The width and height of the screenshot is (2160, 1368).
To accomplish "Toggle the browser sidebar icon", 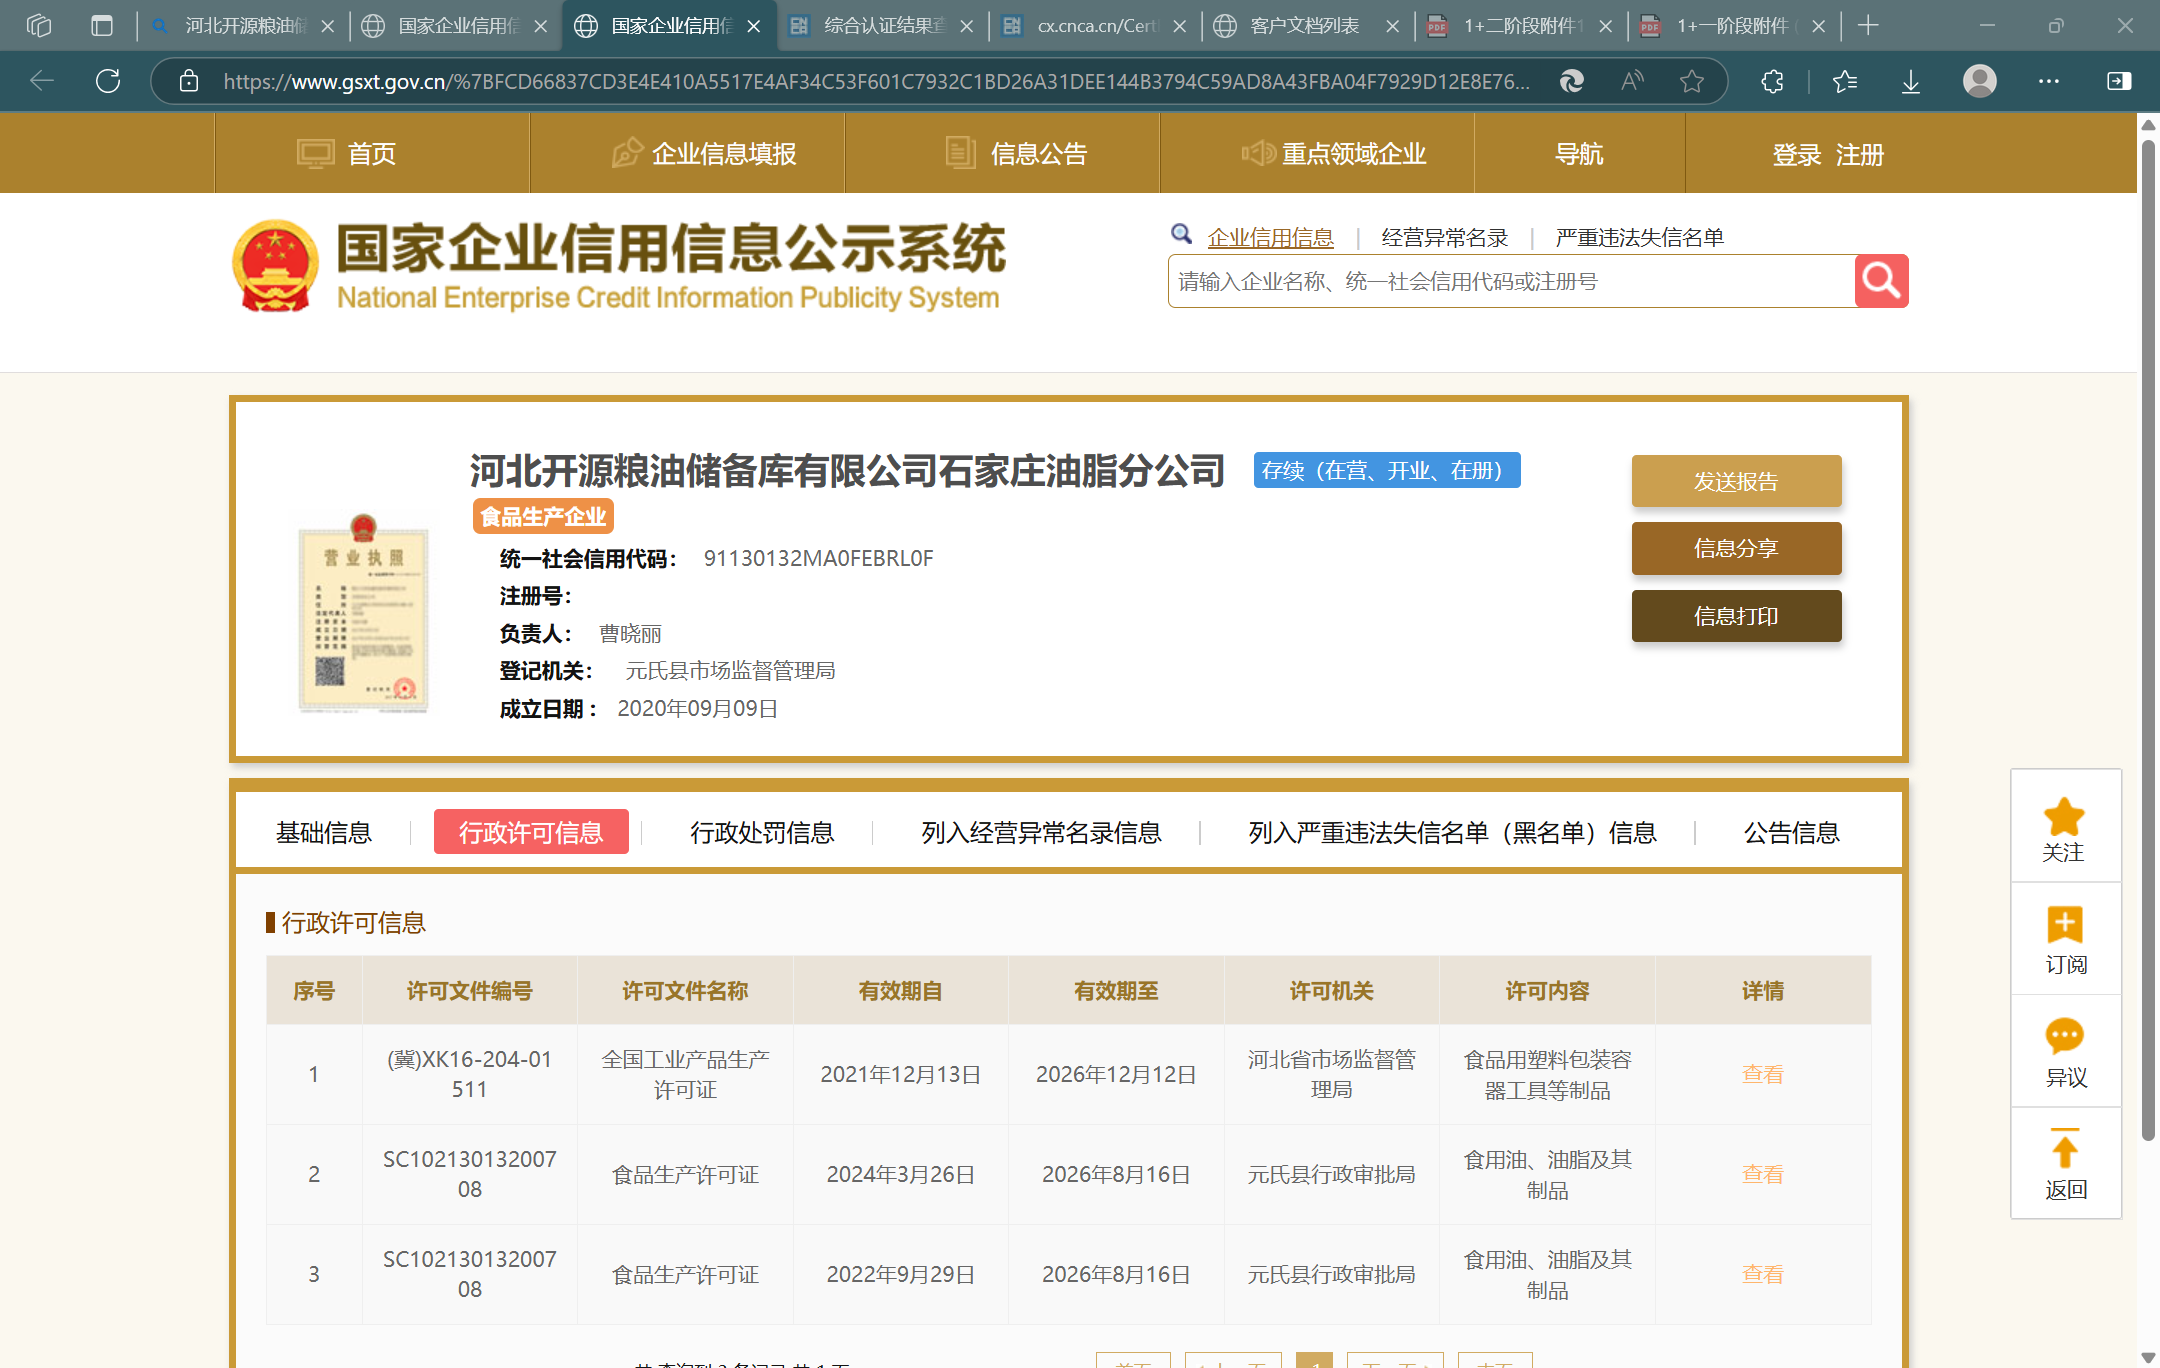I will [x=2119, y=81].
